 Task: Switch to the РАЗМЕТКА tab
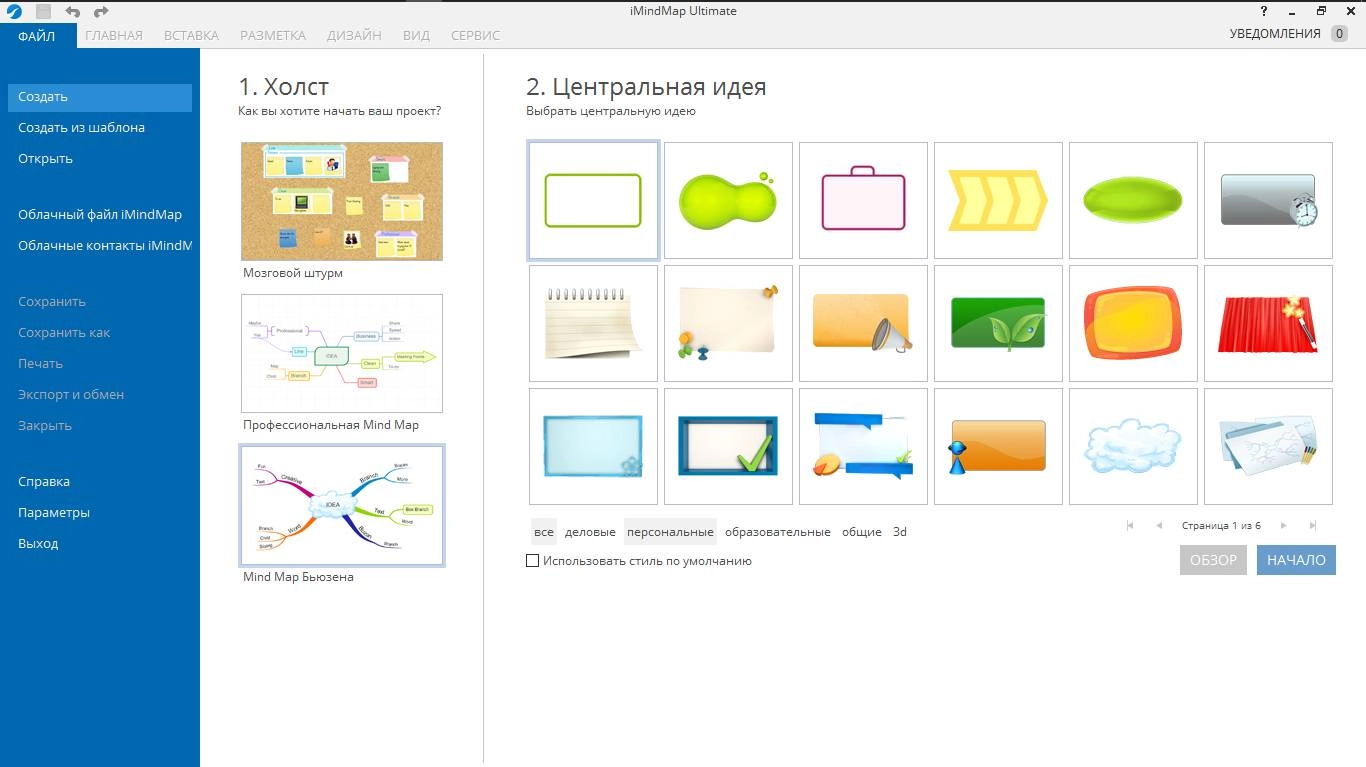pos(273,35)
